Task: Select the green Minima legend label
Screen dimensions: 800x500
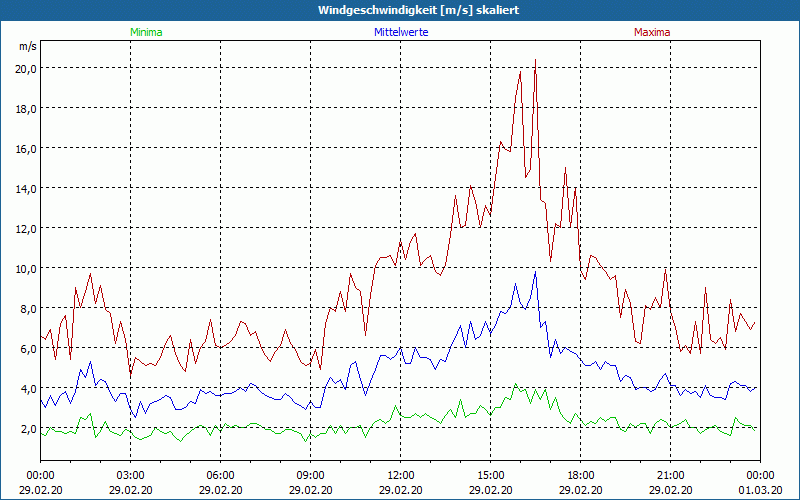Action: click(146, 32)
